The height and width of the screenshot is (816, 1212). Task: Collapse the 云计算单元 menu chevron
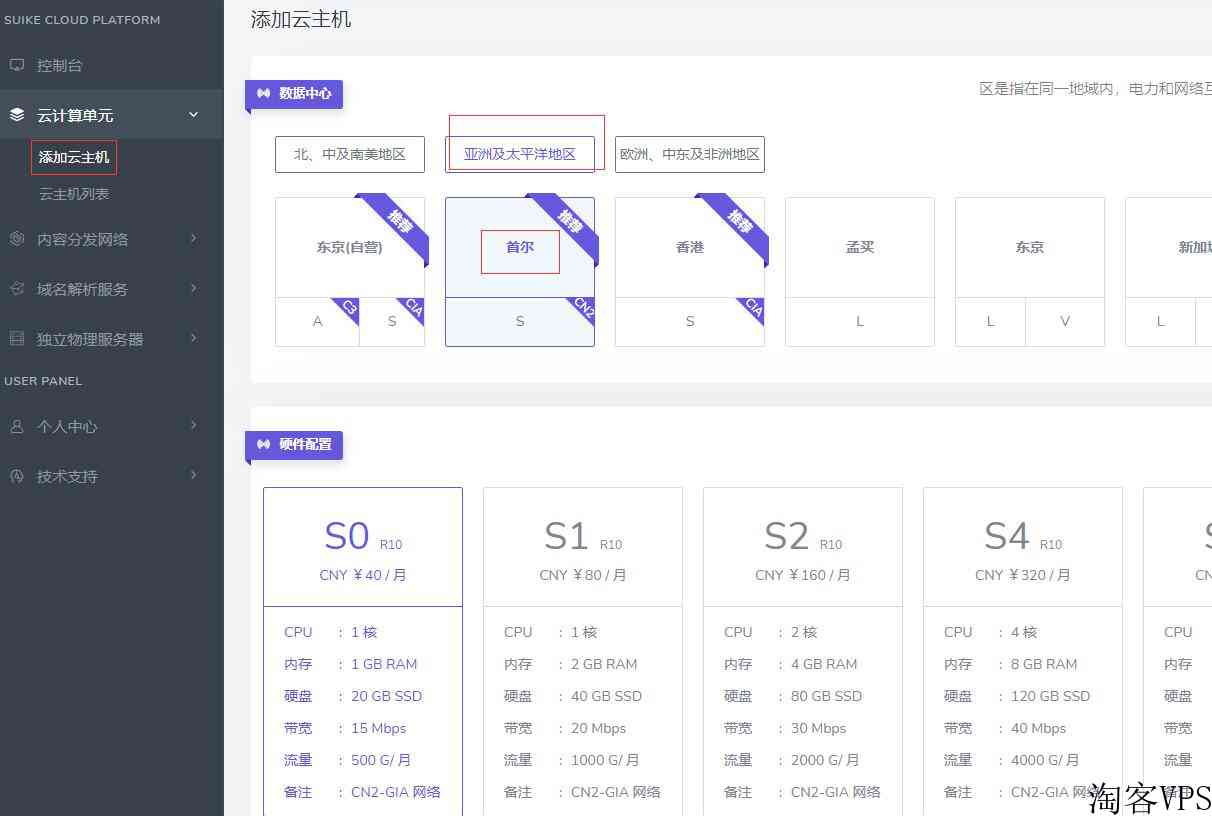[x=194, y=115]
